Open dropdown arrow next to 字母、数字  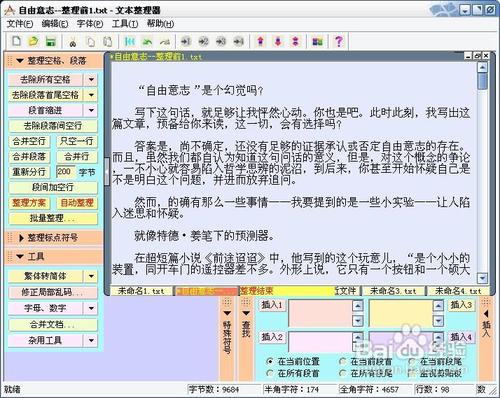[91, 308]
